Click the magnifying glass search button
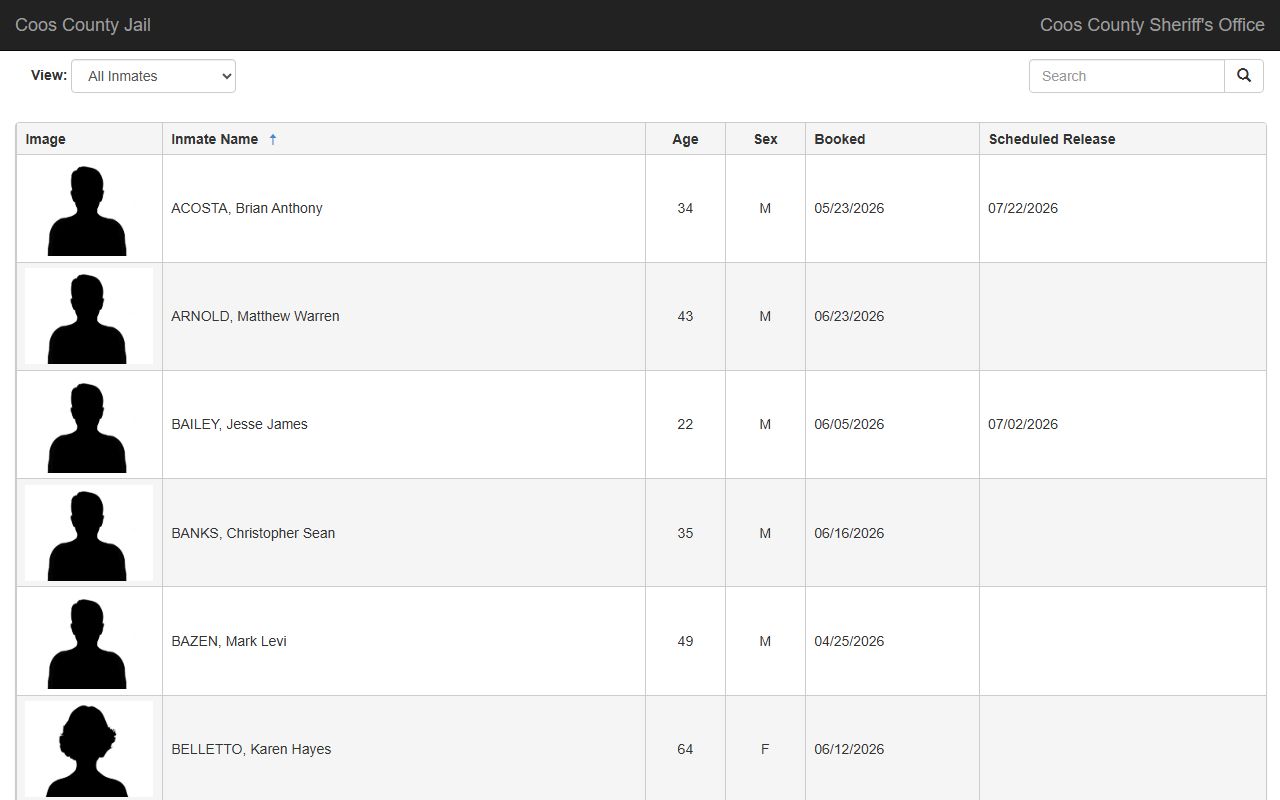Image resolution: width=1280 pixels, height=800 pixels. (1244, 76)
